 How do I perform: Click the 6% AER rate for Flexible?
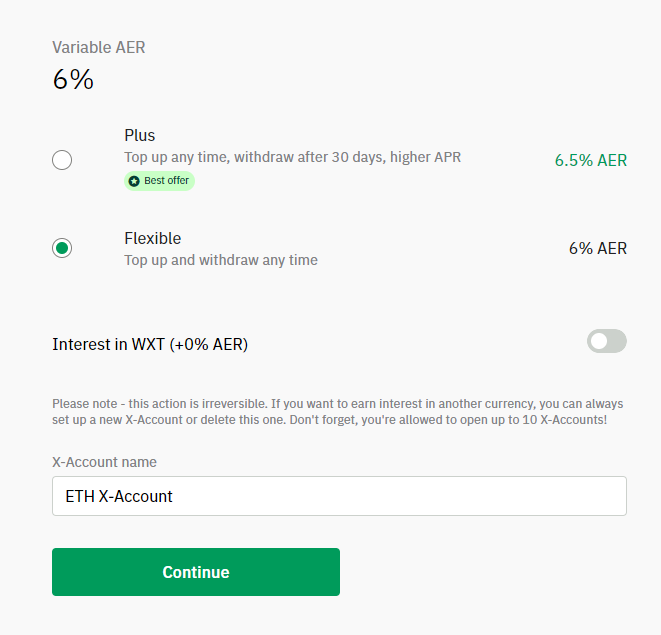click(598, 248)
